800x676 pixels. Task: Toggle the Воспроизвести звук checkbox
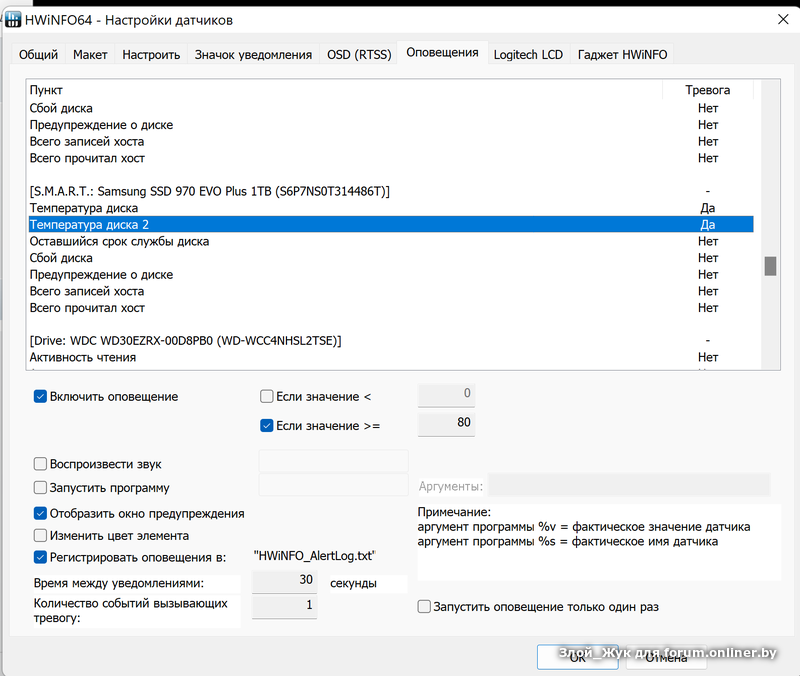pyautogui.click(x=41, y=464)
